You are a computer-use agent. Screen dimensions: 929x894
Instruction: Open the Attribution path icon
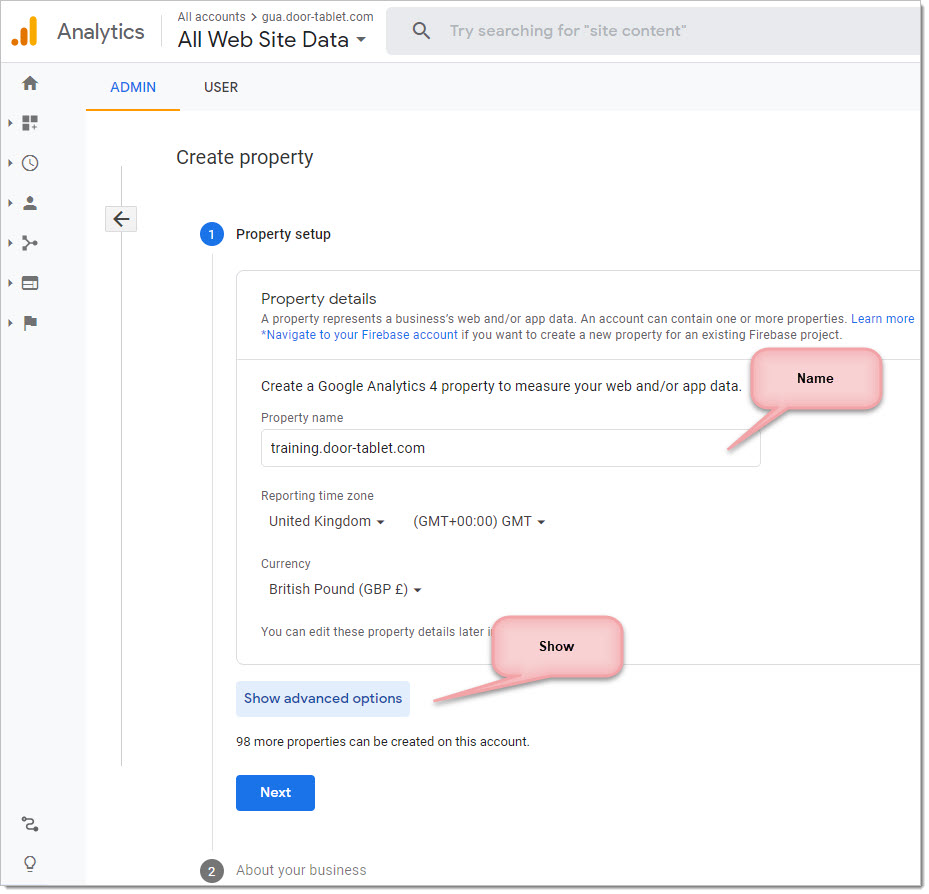click(x=30, y=826)
